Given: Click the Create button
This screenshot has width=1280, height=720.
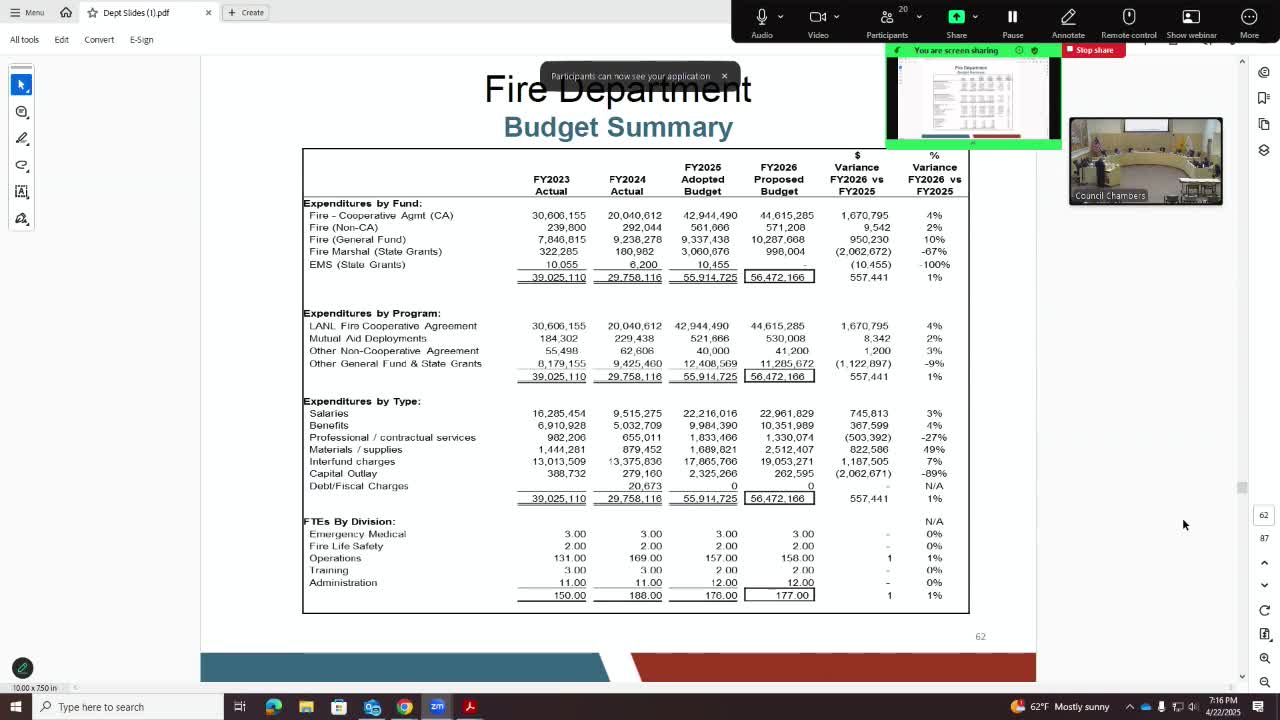Looking at the screenshot, I should [x=246, y=13].
